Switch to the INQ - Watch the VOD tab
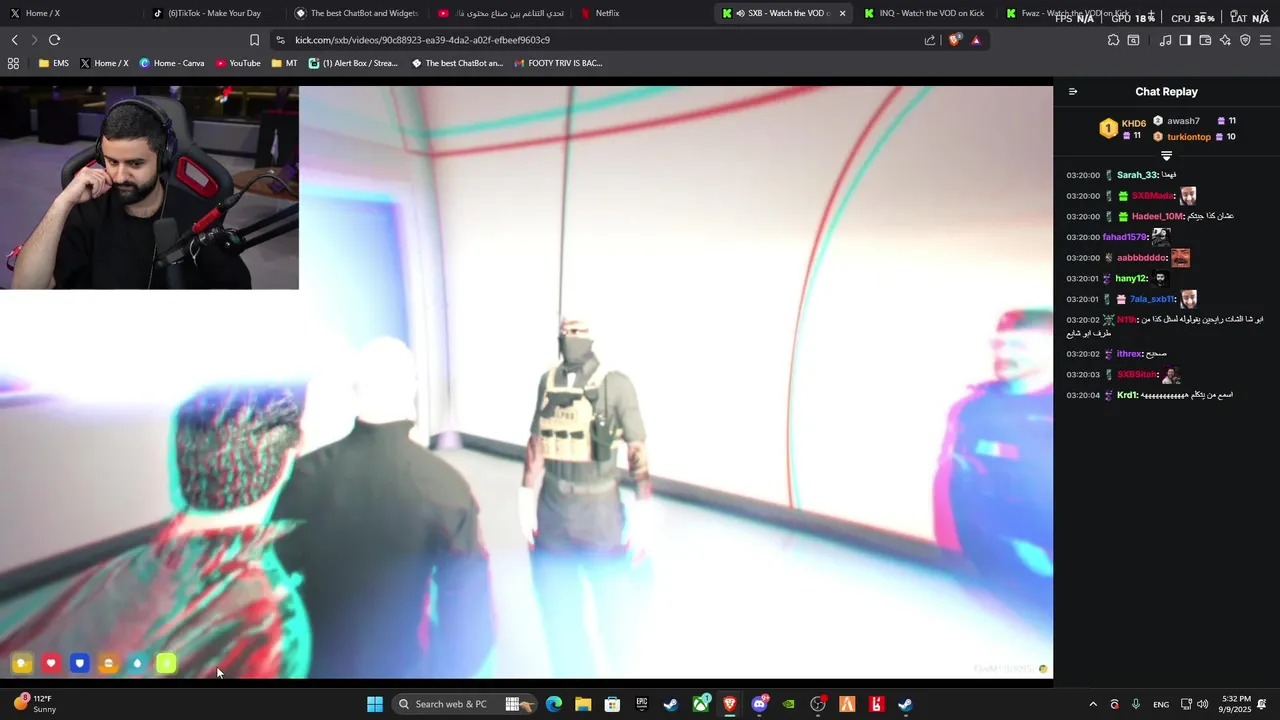Image resolution: width=1280 pixels, height=720 pixels. coord(925,13)
